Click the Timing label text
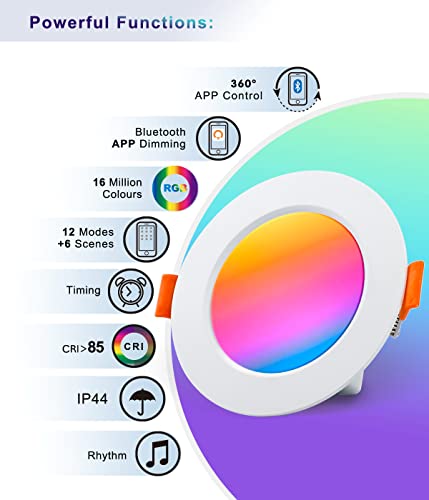The width and height of the screenshot is (429, 500). 83,290
